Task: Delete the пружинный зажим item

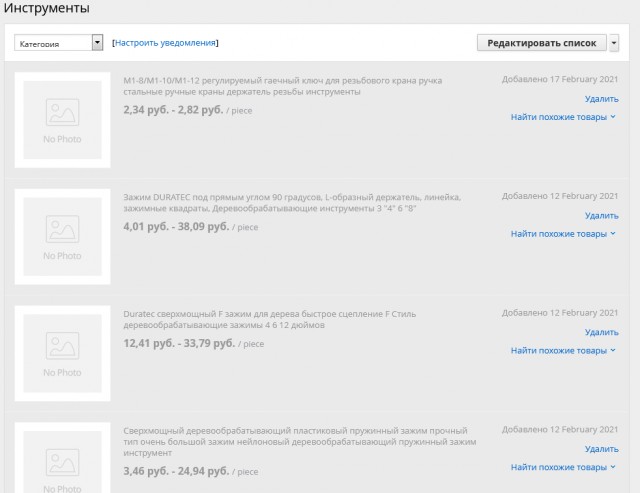Action: pyautogui.click(x=602, y=449)
